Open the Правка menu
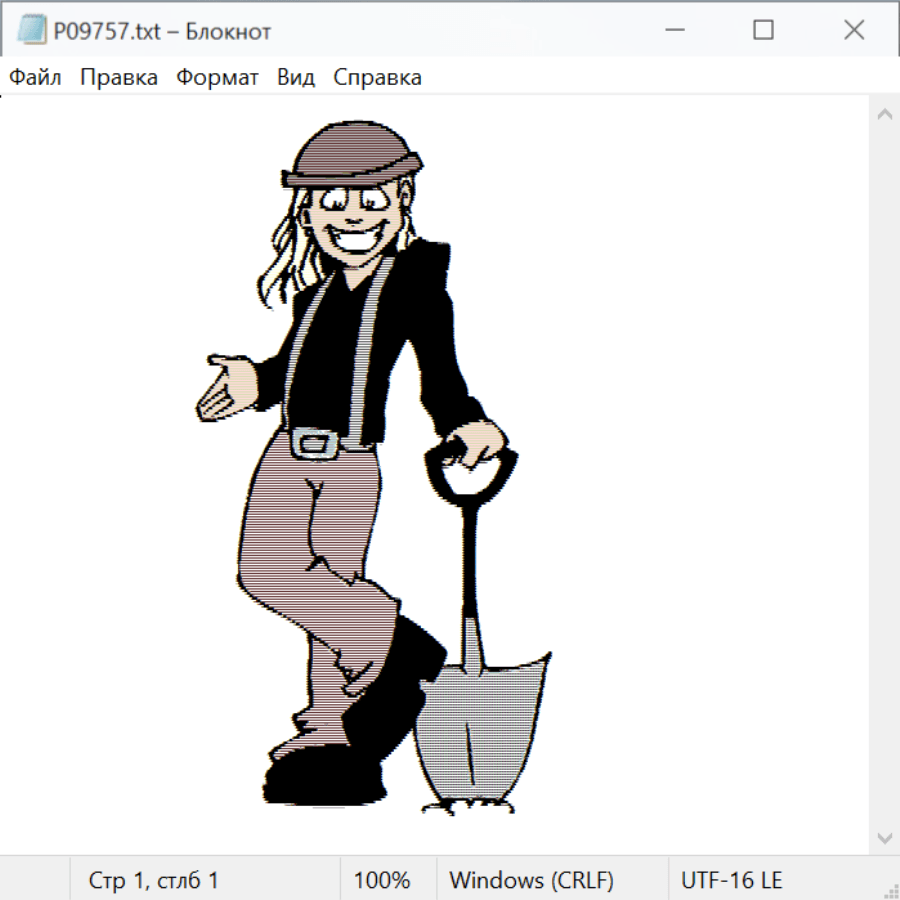Viewport: 900px width, 900px height. click(x=118, y=77)
